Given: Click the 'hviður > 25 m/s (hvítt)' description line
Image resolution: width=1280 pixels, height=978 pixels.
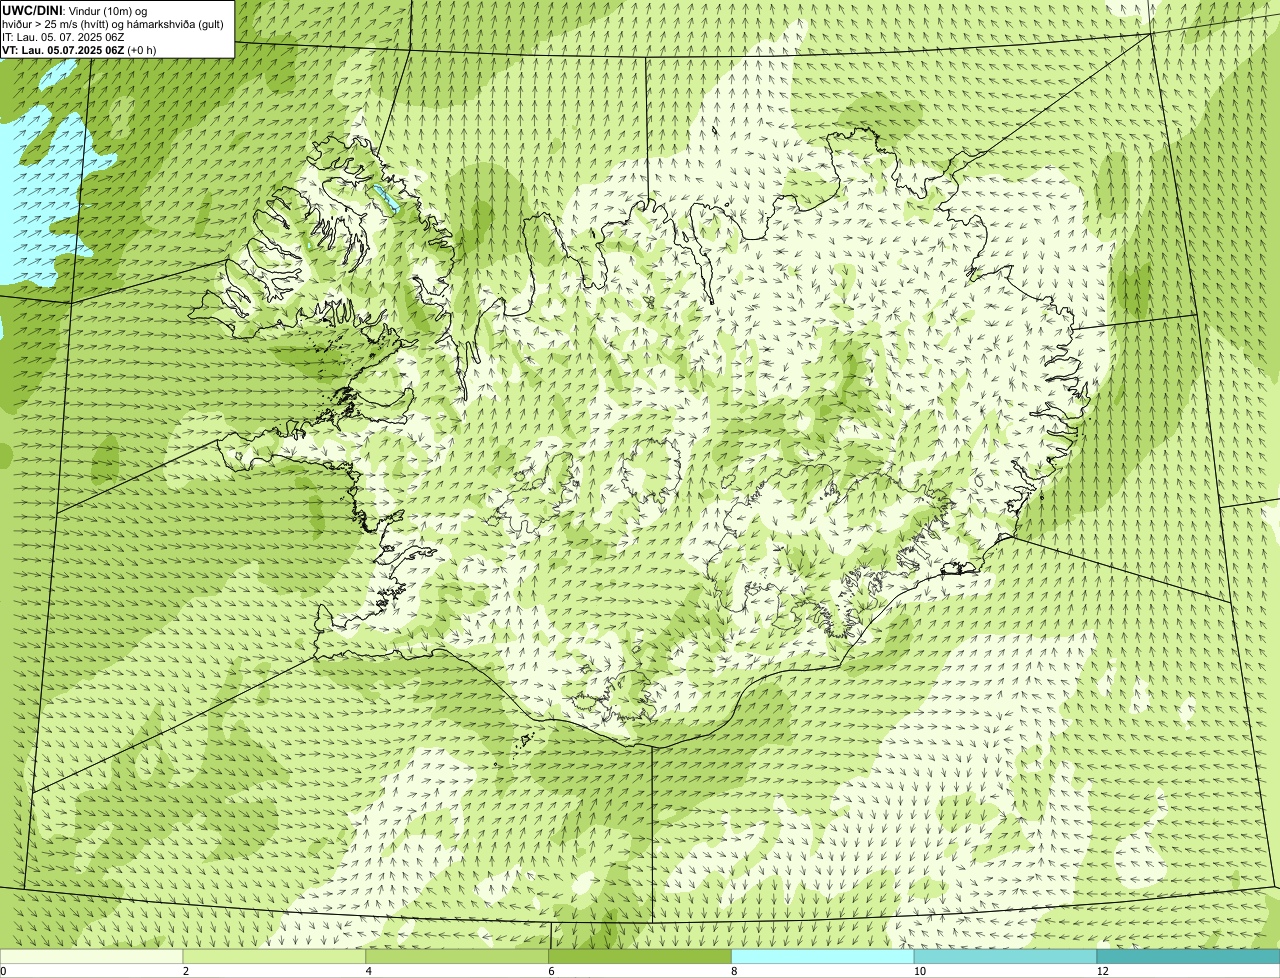Looking at the screenshot, I should [113, 23].
